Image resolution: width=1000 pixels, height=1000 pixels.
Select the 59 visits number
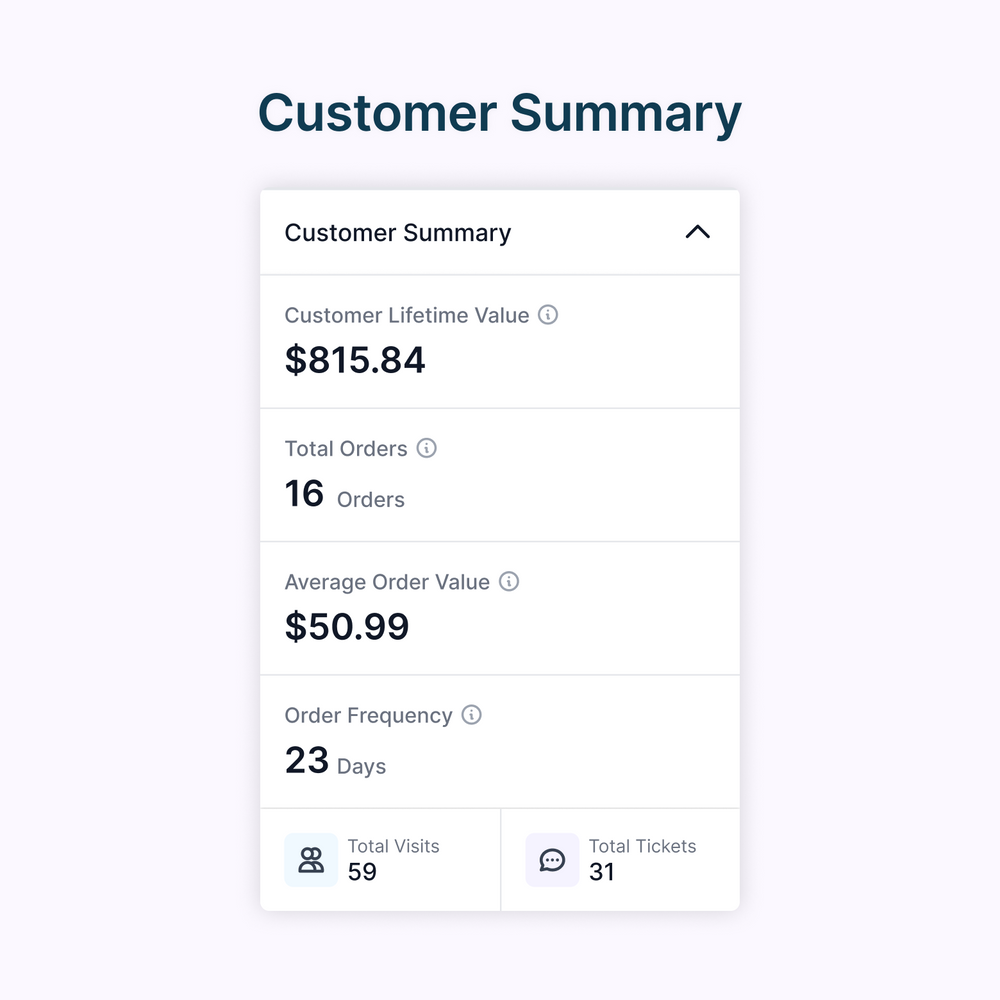362,872
